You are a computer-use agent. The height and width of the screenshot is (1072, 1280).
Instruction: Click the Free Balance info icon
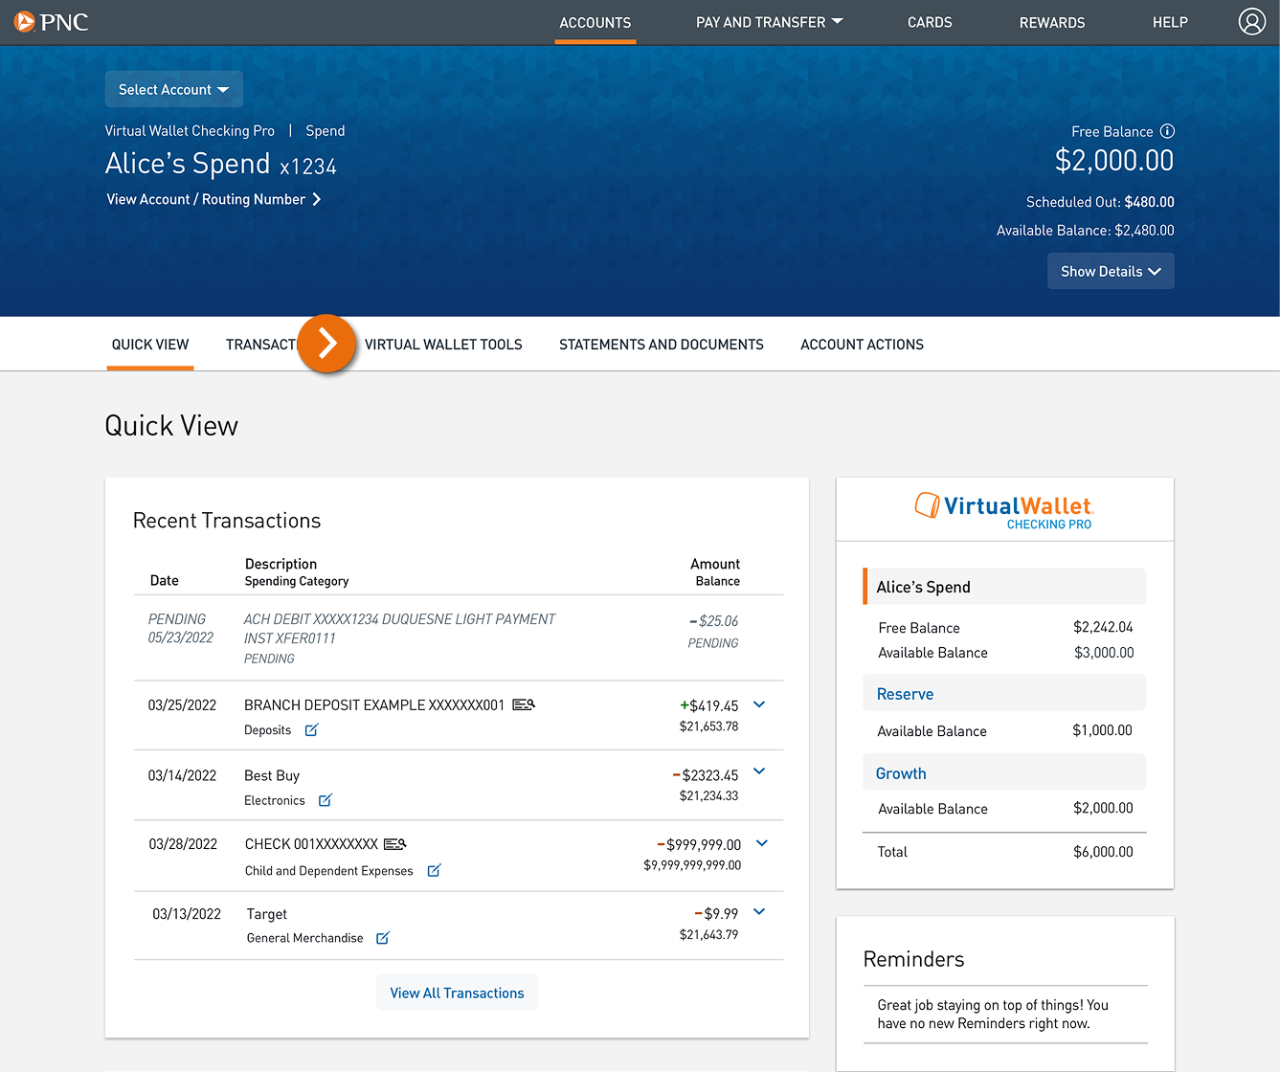tap(1168, 131)
